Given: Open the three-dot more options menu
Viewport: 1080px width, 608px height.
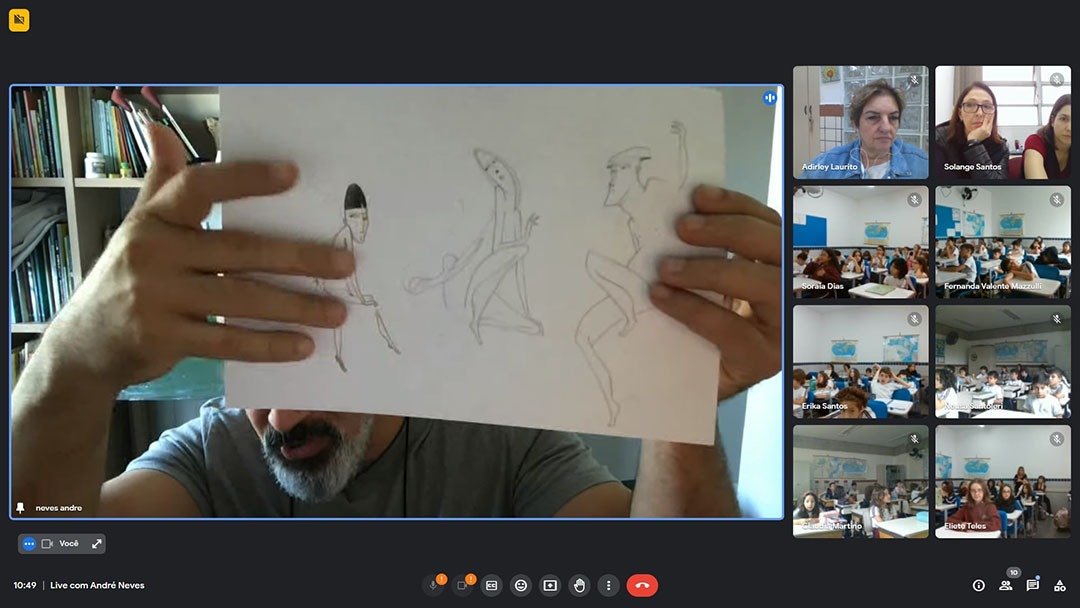Looking at the screenshot, I should (608, 586).
